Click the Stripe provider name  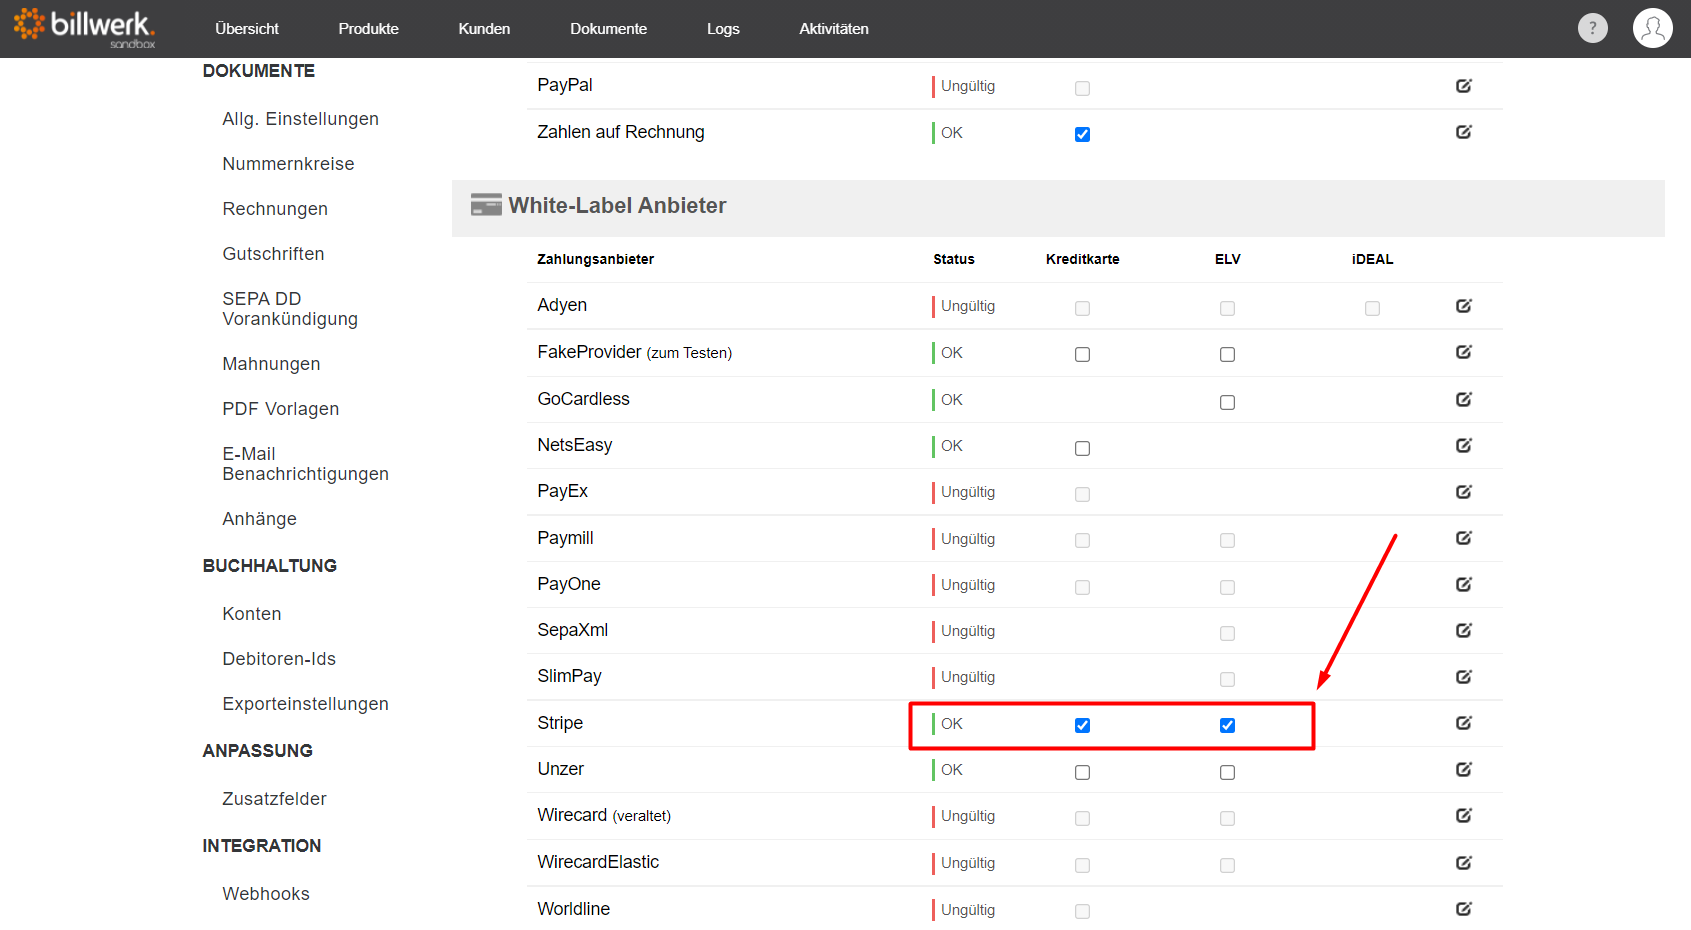click(560, 723)
